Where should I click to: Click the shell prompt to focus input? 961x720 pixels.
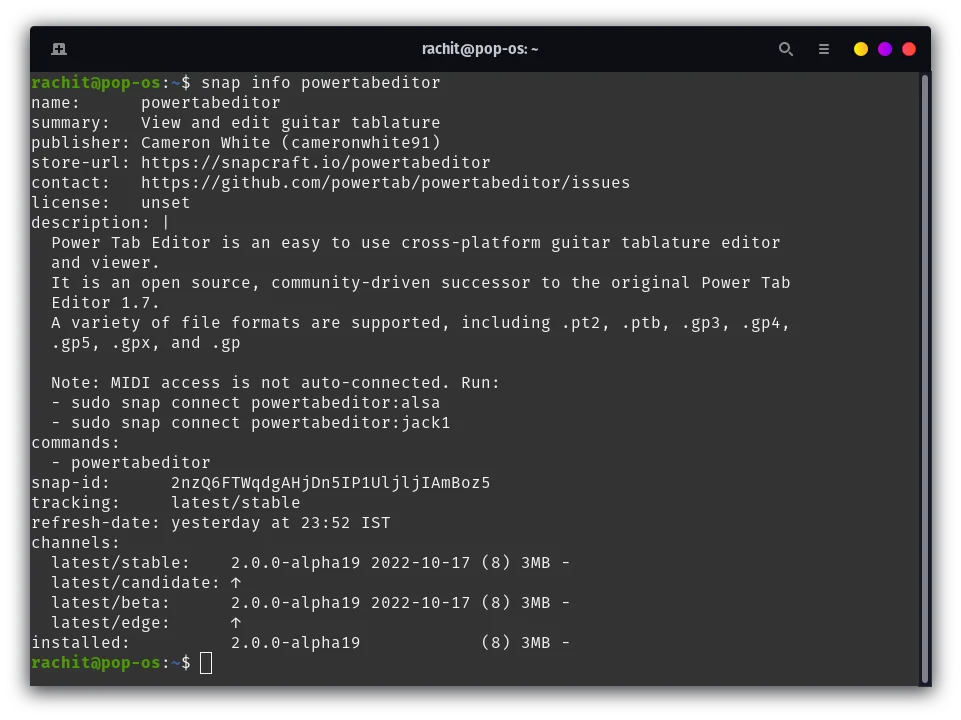pyautogui.click(x=205, y=662)
